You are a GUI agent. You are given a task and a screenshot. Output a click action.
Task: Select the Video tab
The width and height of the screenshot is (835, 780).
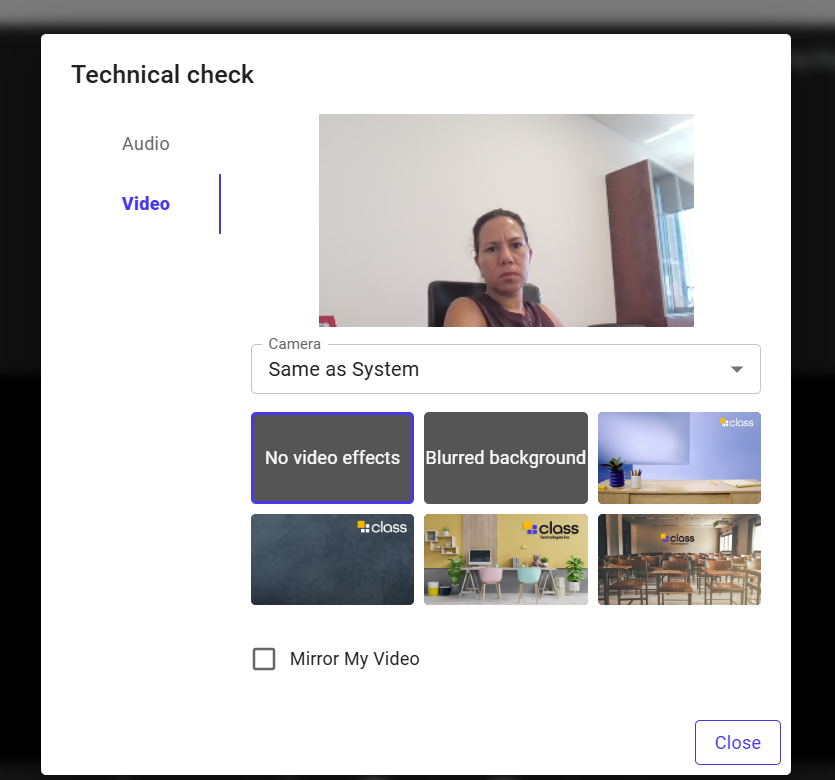[x=145, y=203]
